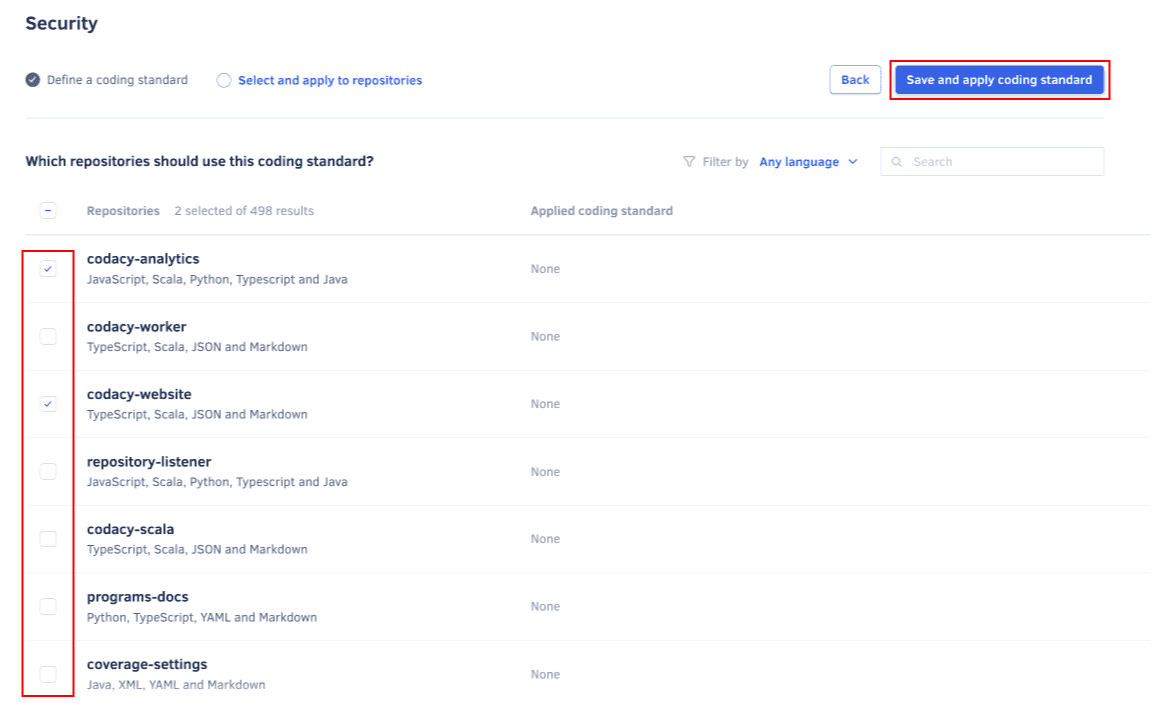The height and width of the screenshot is (715, 1162).
Task: Check the programs-docs repository
Action: pyautogui.click(x=47, y=606)
